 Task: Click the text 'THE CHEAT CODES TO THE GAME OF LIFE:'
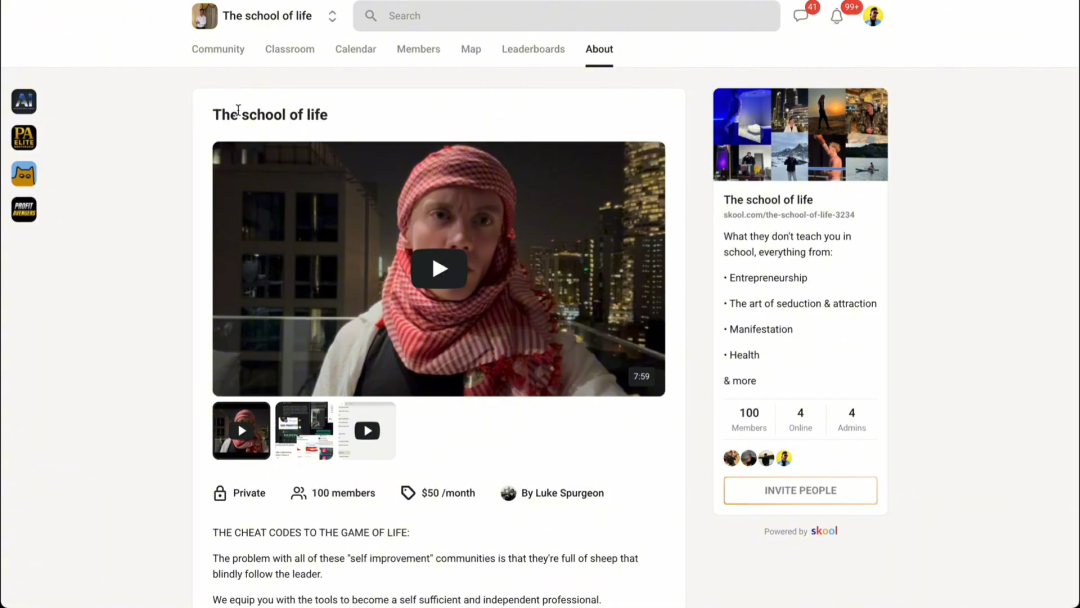(x=311, y=532)
